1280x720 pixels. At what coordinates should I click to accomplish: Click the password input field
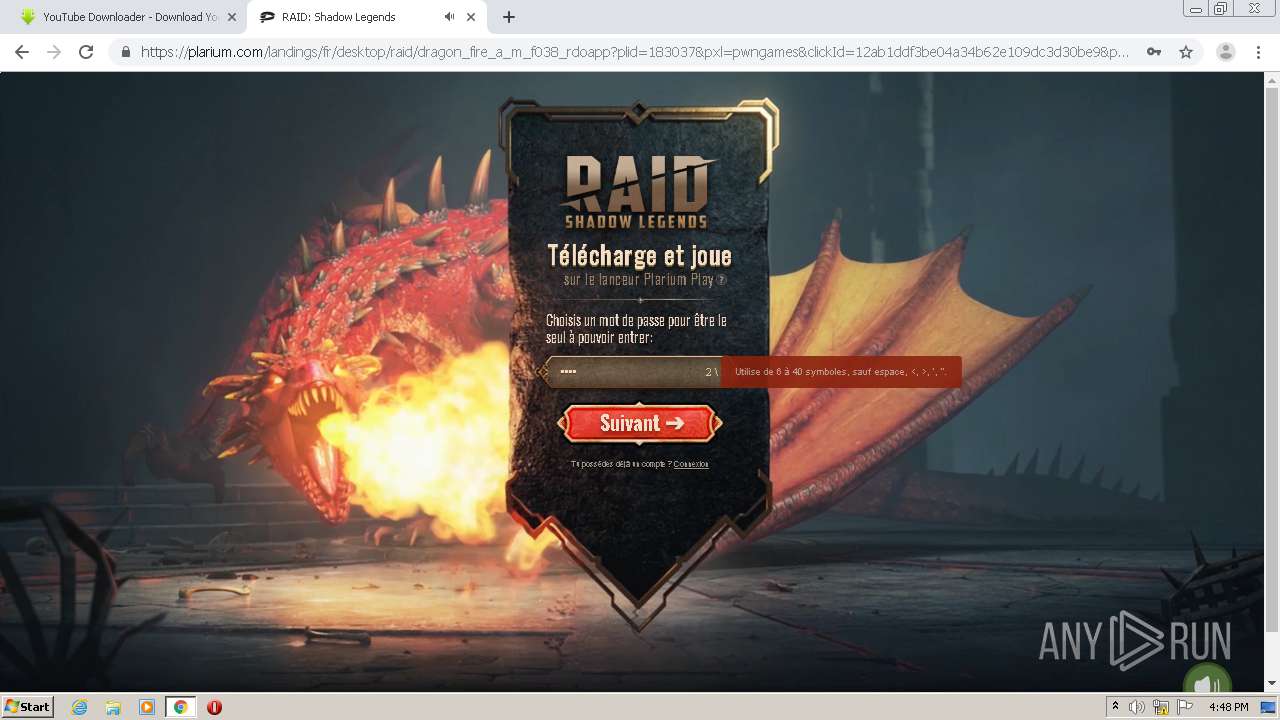(631, 372)
